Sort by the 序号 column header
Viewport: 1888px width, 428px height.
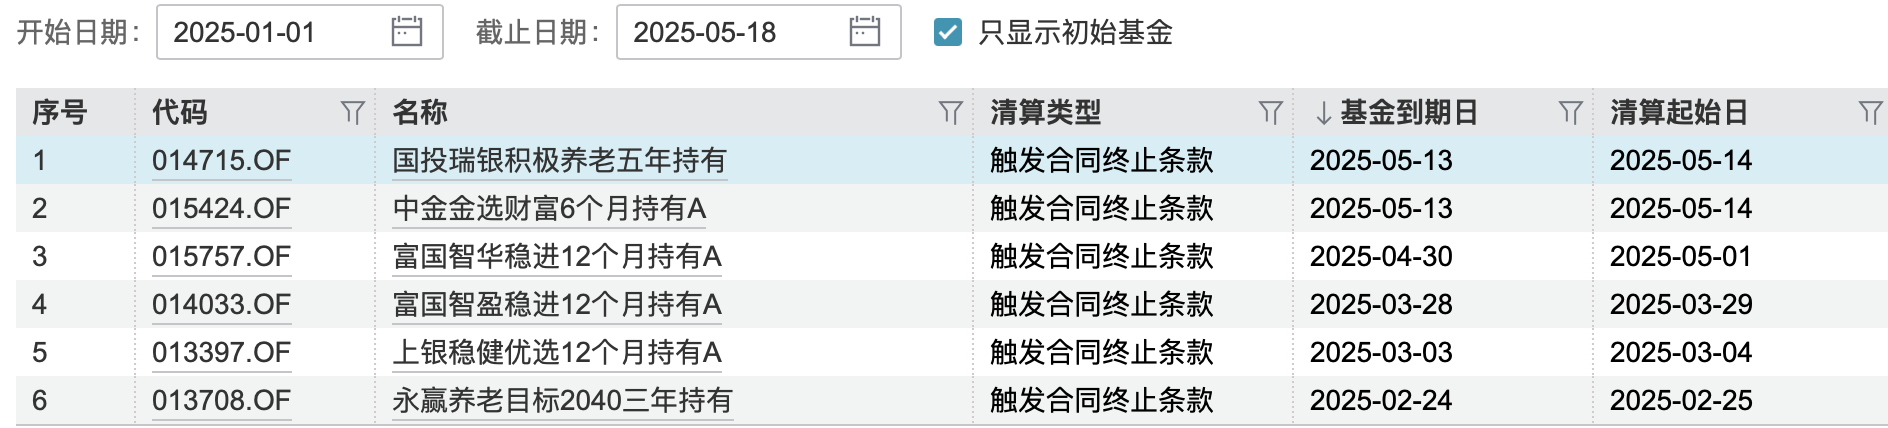click(60, 113)
